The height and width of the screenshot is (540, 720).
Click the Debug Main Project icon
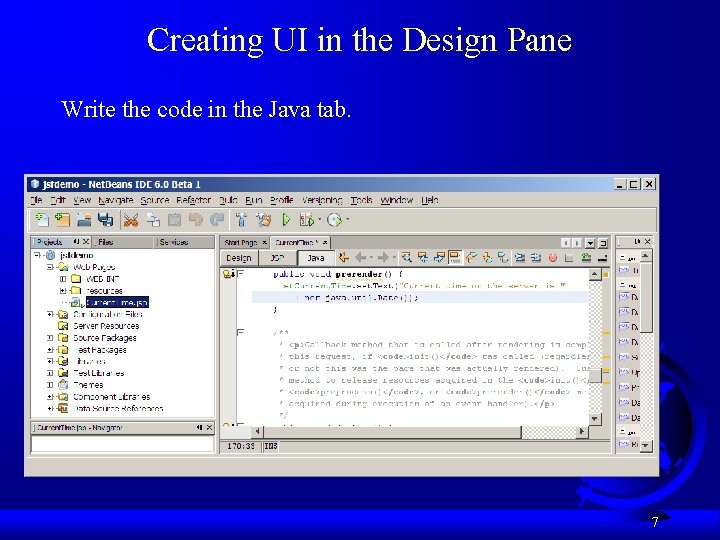click(x=306, y=220)
